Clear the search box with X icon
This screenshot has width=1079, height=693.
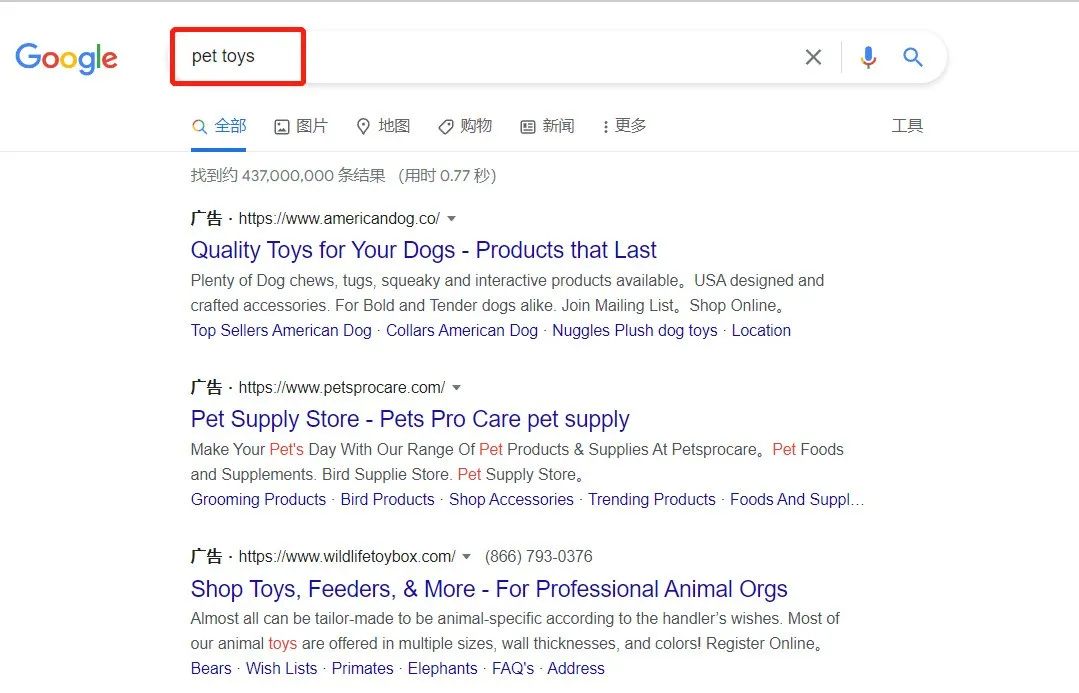point(813,58)
